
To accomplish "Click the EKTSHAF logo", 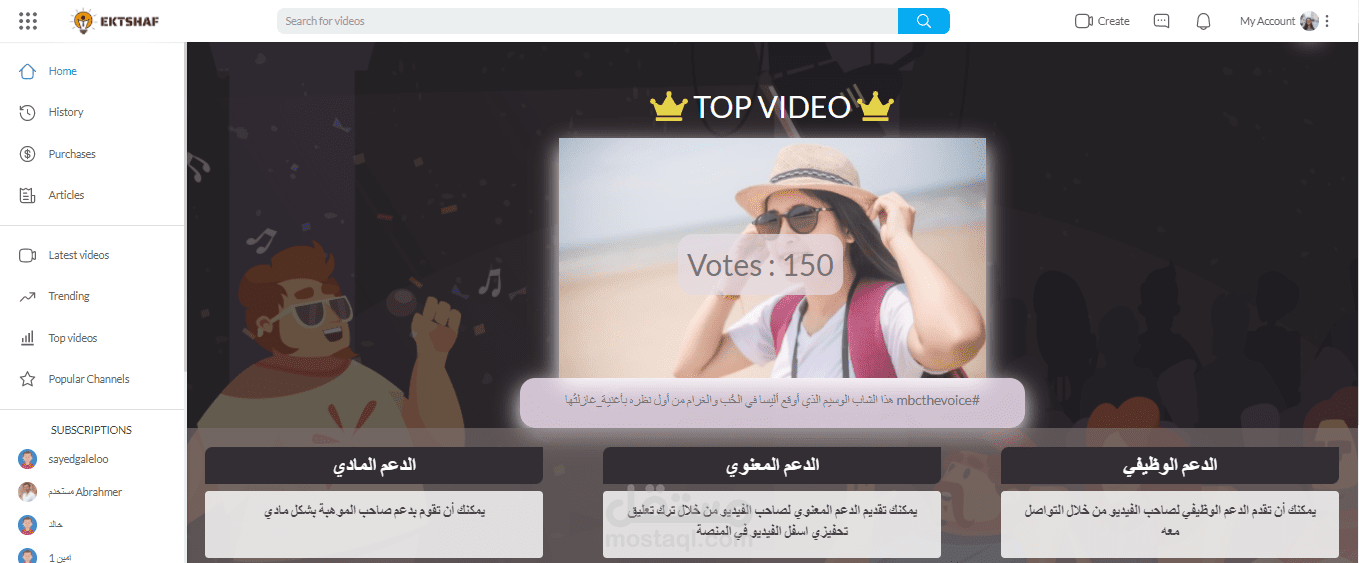I will [116, 21].
